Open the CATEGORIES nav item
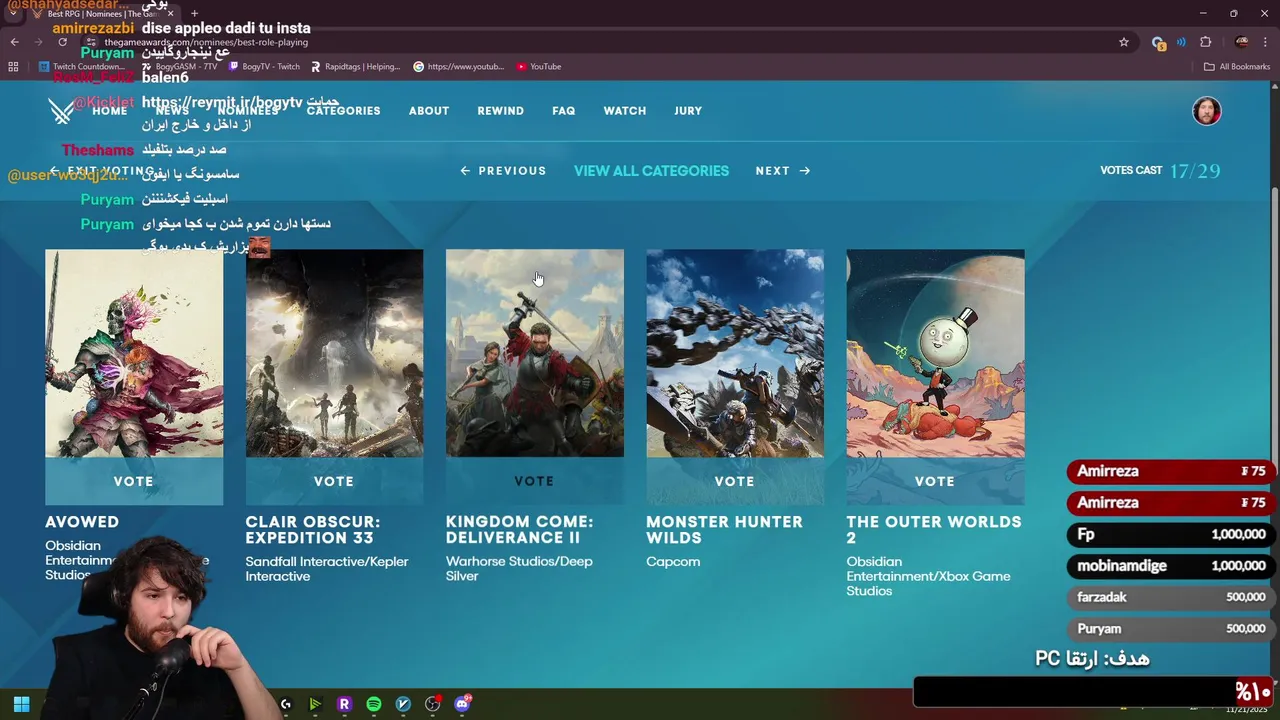The image size is (1280, 720). 343,111
